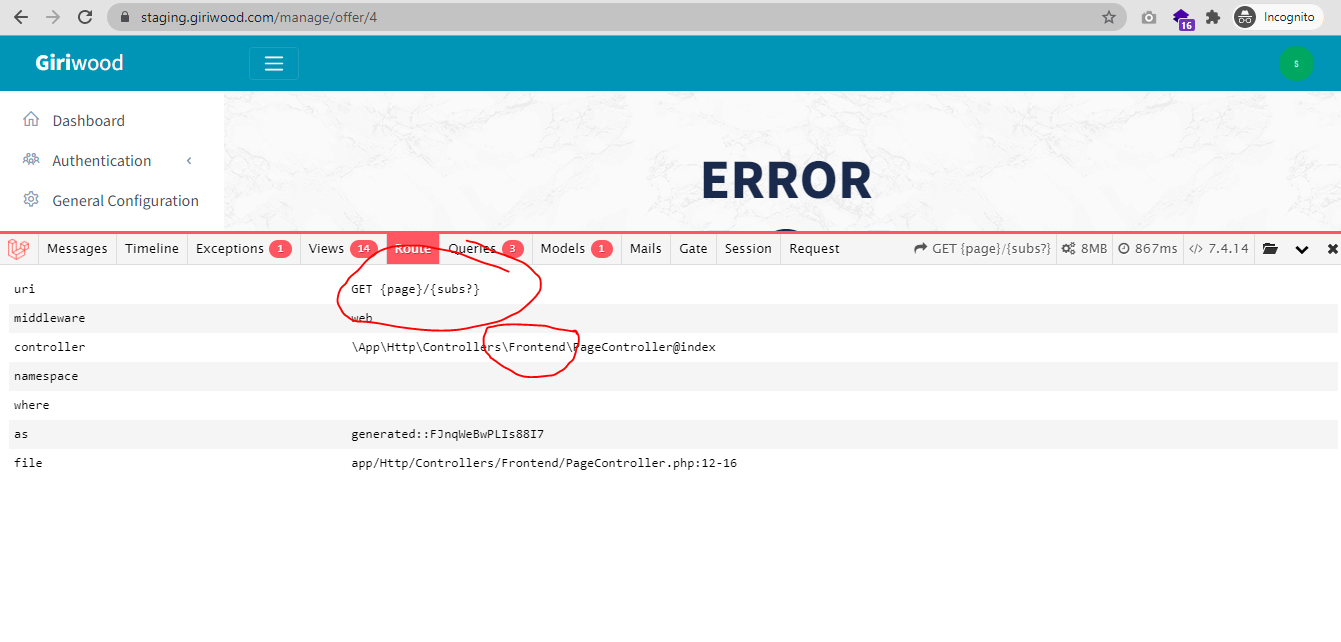
Task: Switch to the Queries tab
Action: [470, 248]
